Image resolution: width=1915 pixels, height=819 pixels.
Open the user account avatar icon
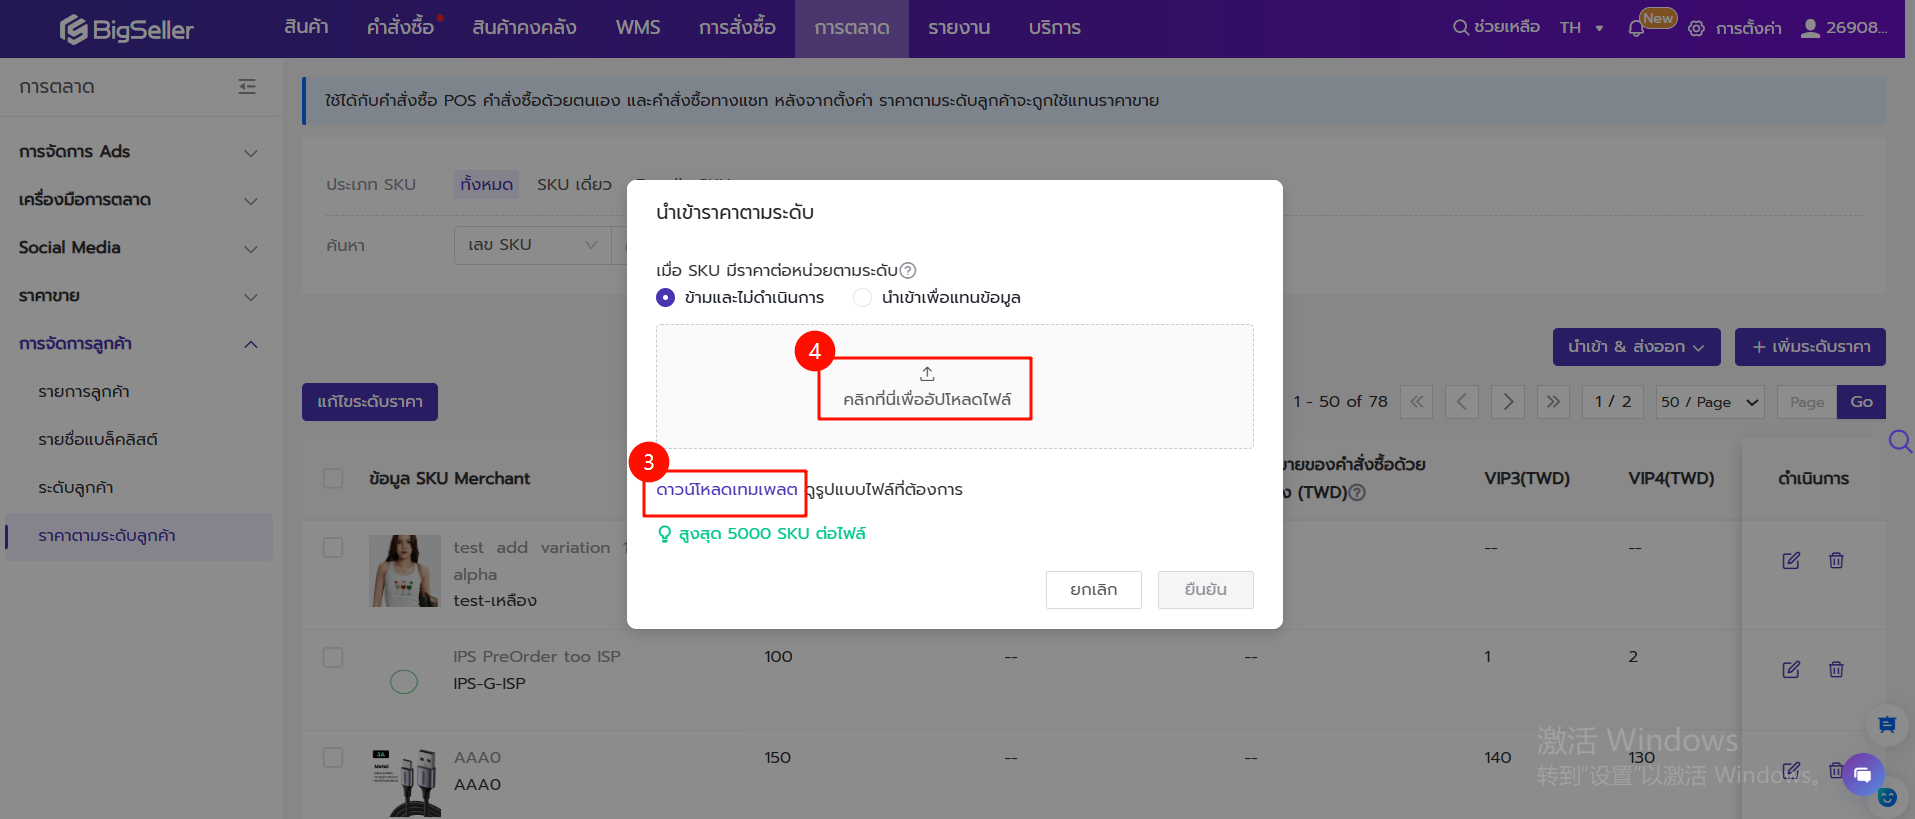click(x=1810, y=28)
